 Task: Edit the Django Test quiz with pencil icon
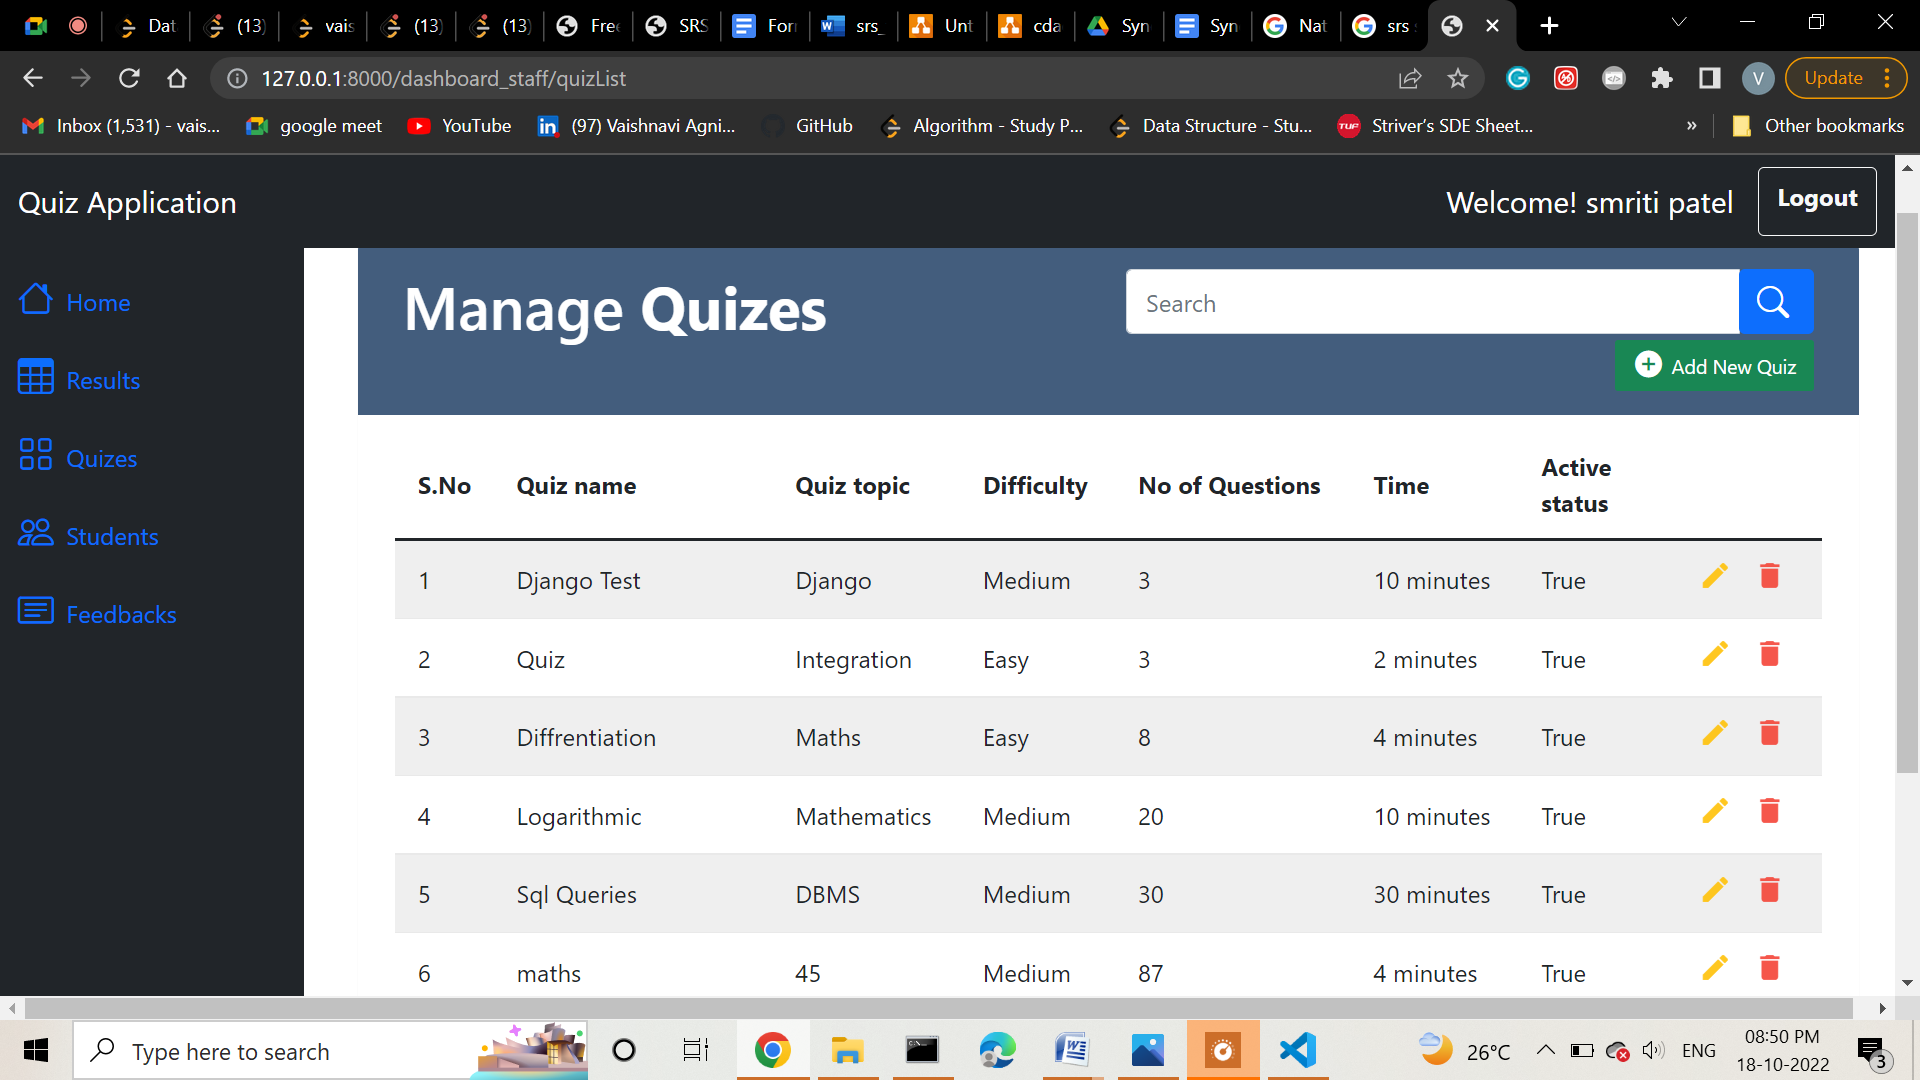tap(1714, 576)
